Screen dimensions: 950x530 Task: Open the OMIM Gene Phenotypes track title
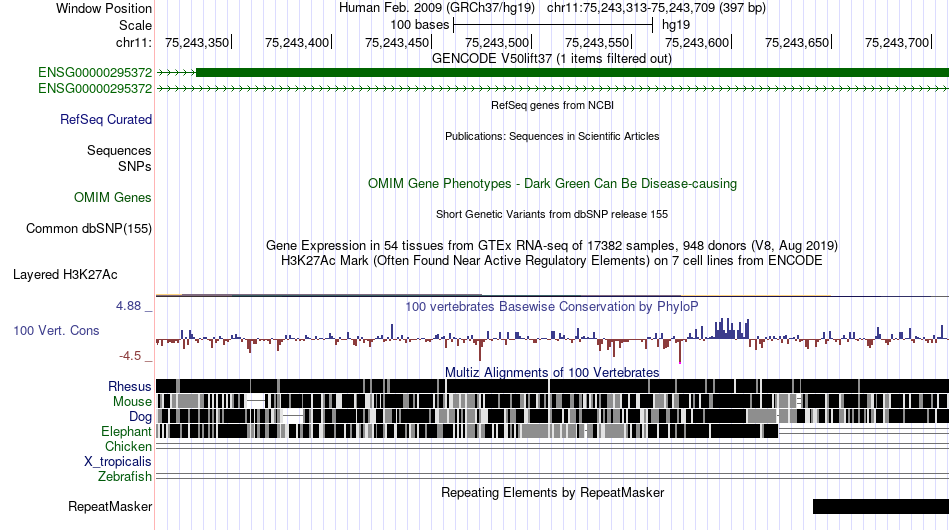552,184
